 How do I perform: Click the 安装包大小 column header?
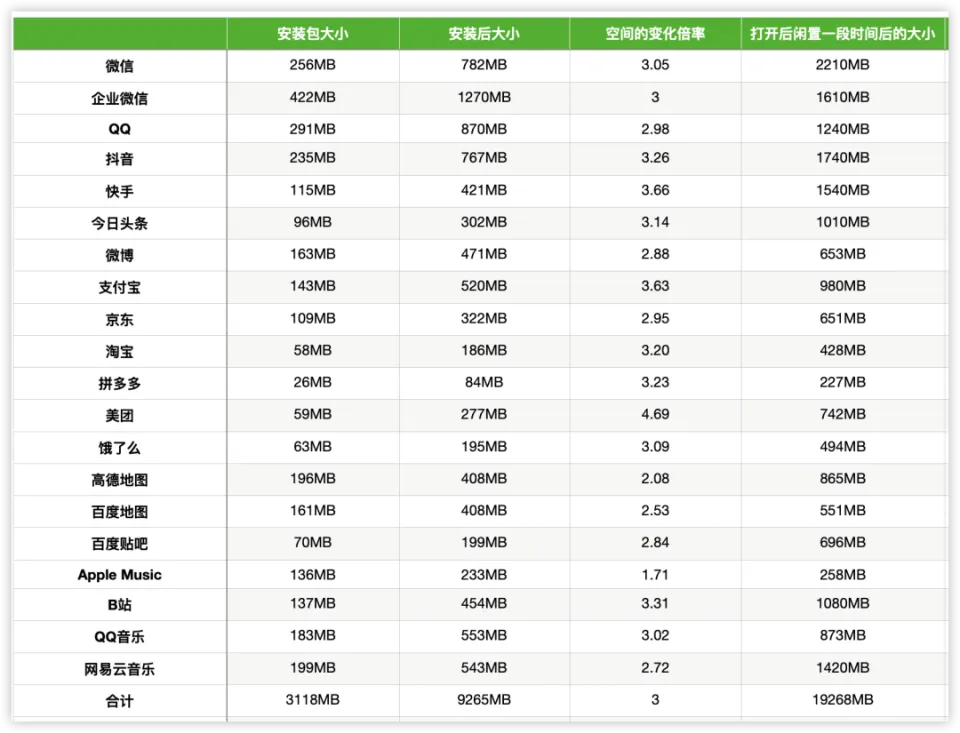(x=313, y=34)
